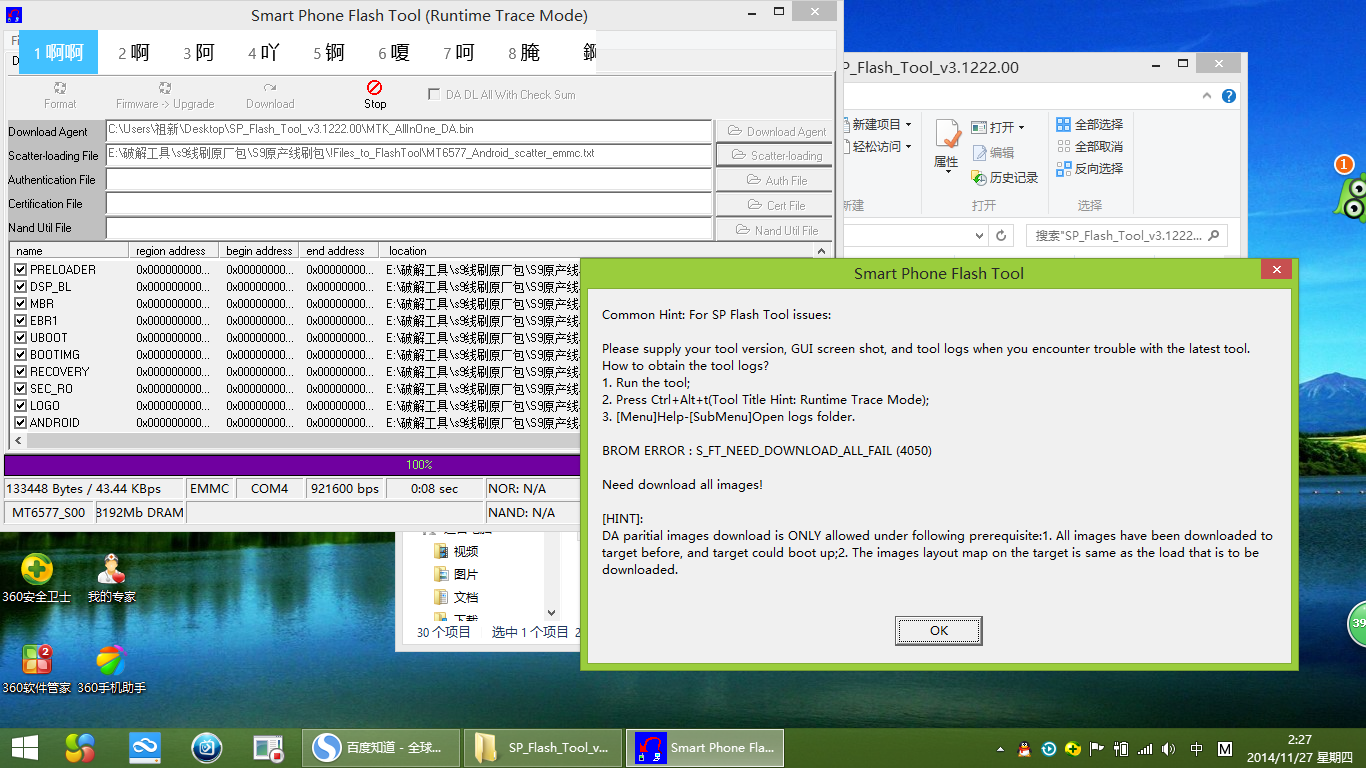The height and width of the screenshot is (768, 1366).
Task: Click the Download Agent browse button
Action: point(776,131)
